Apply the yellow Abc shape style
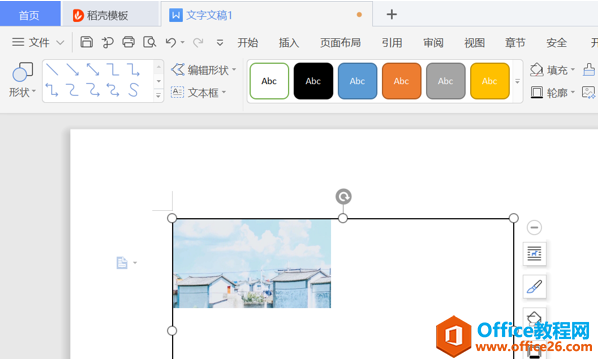The width and height of the screenshot is (599, 364). tap(490, 81)
